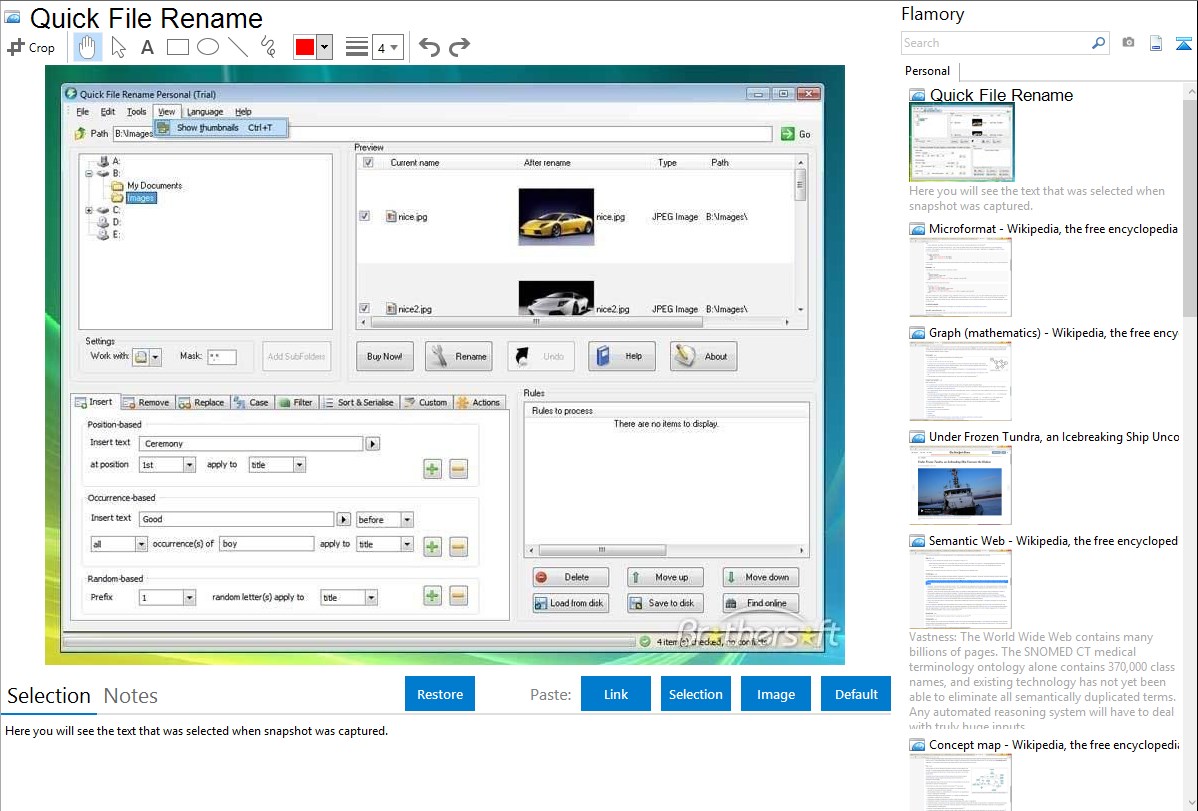The height and width of the screenshot is (811, 1198).
Task: Open the File menu
Action: pos(83,112)
